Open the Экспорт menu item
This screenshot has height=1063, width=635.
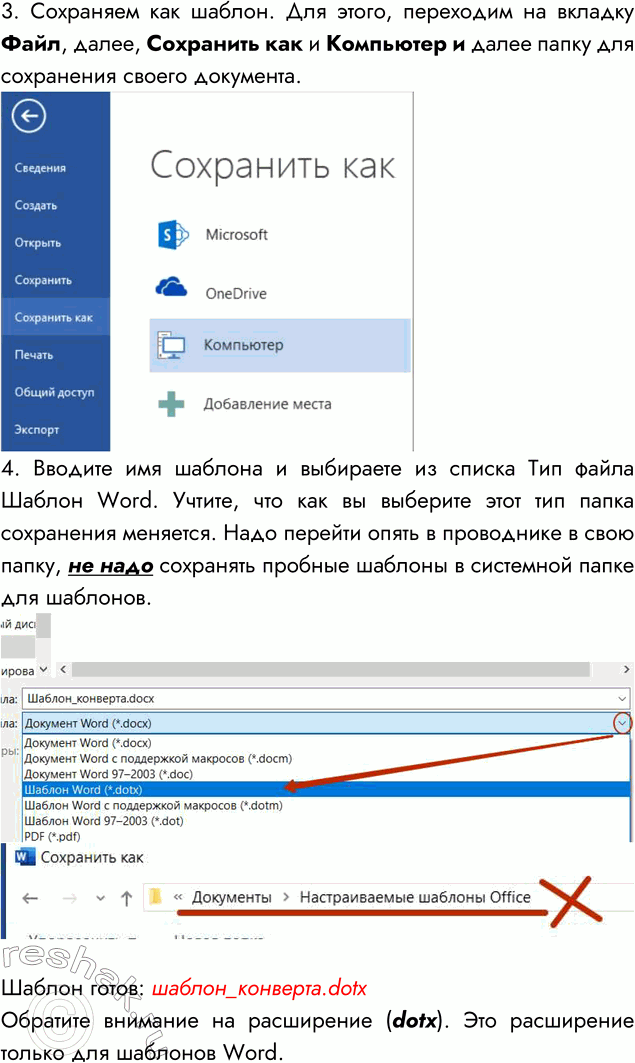[37, 430]
